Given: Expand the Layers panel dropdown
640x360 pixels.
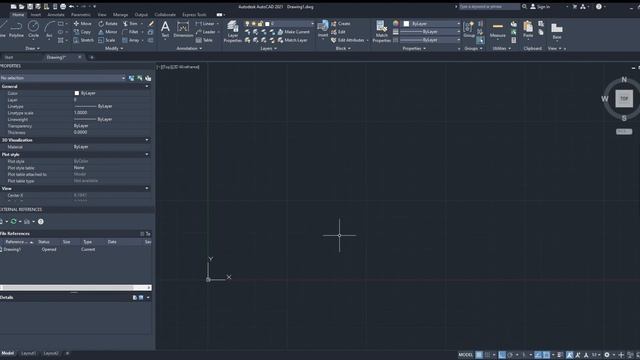Looking at the screenshot, I should click(268, 48).
